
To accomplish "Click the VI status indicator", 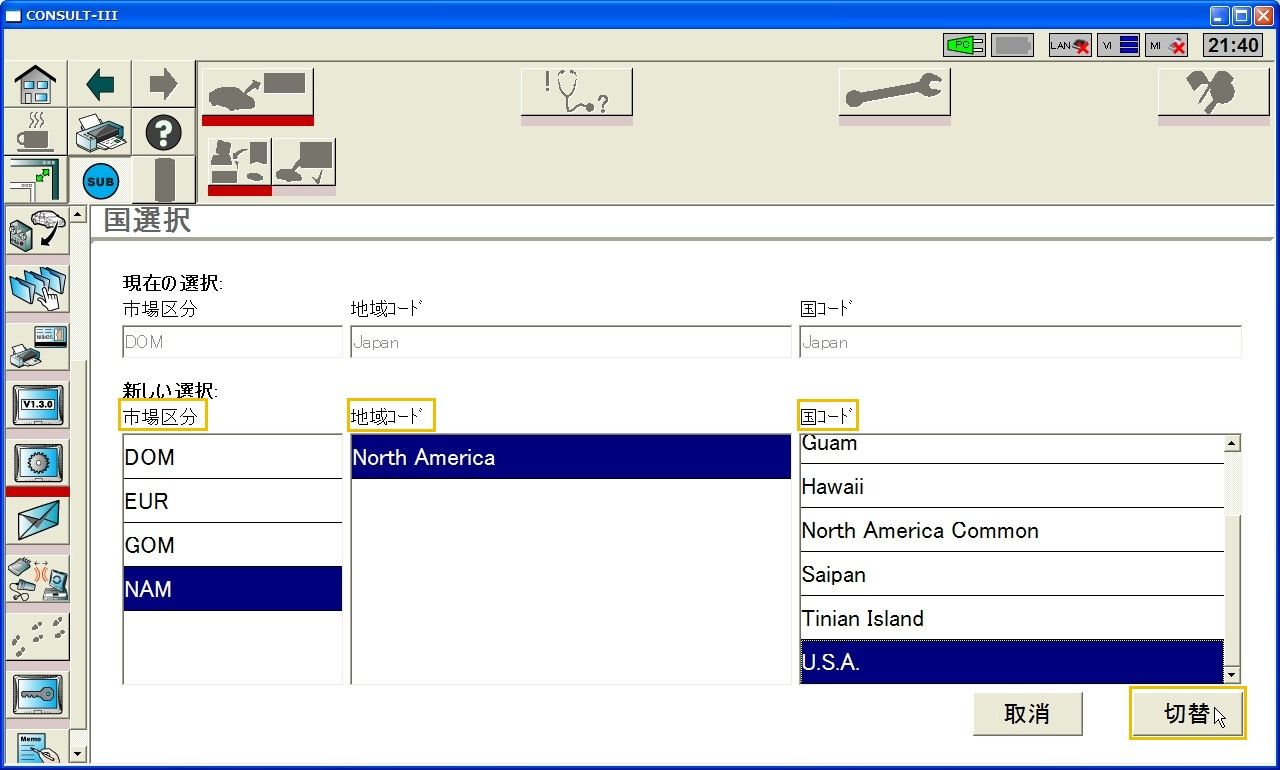I will pyautogui.click(x=1118, y=45).
